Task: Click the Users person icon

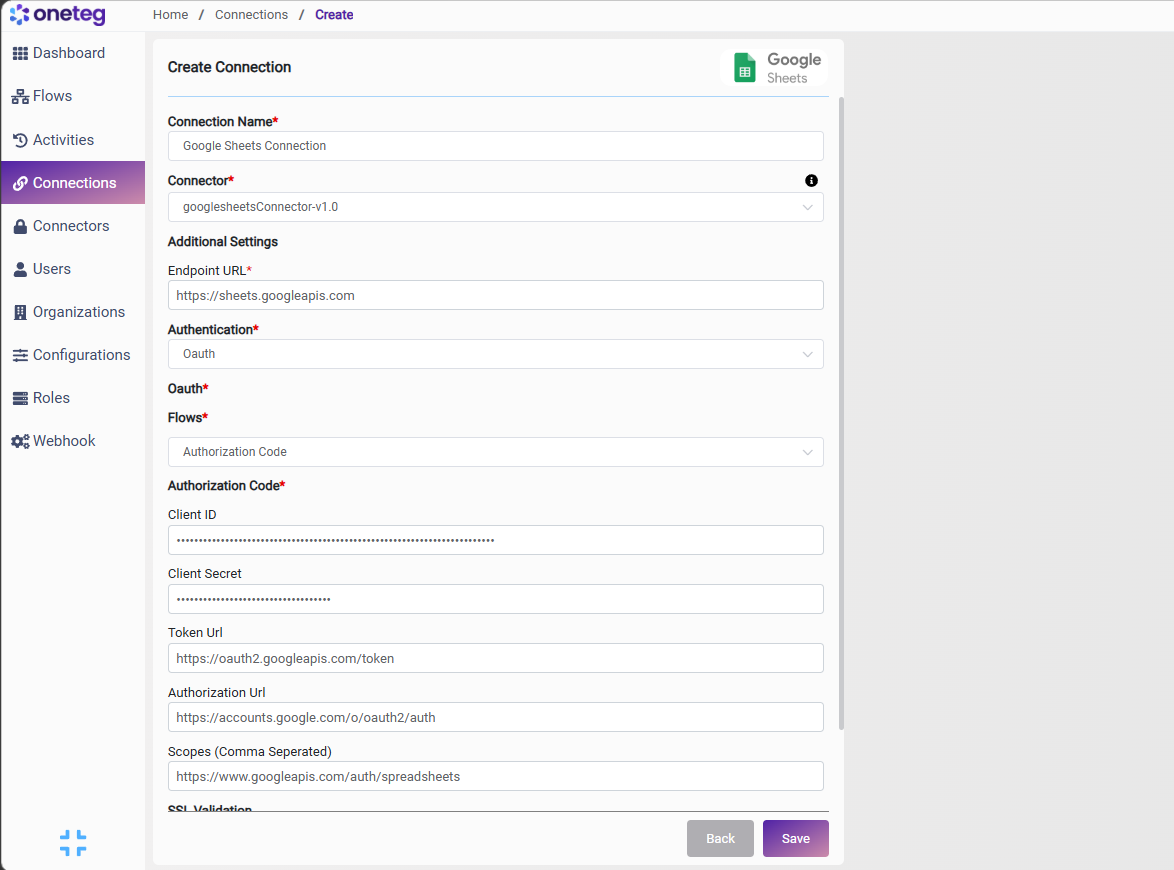Action: (20, 270)
